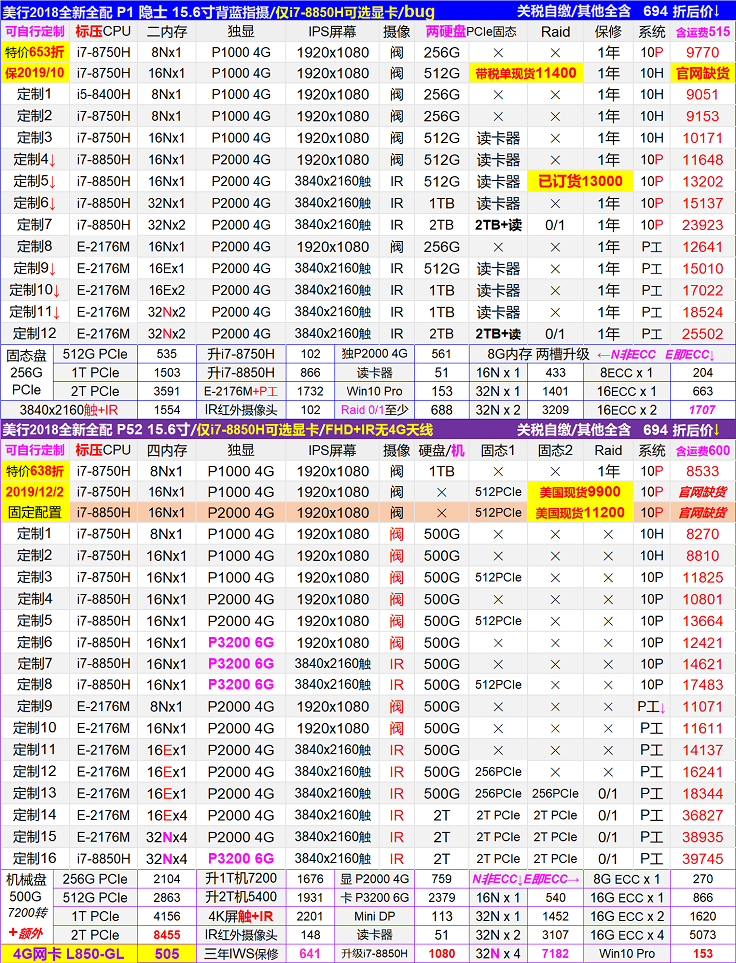Select the 4G网卡 L850-GL cell
Image resolution: width=736 pixels, height=963 pixels.
click(69, 954)
